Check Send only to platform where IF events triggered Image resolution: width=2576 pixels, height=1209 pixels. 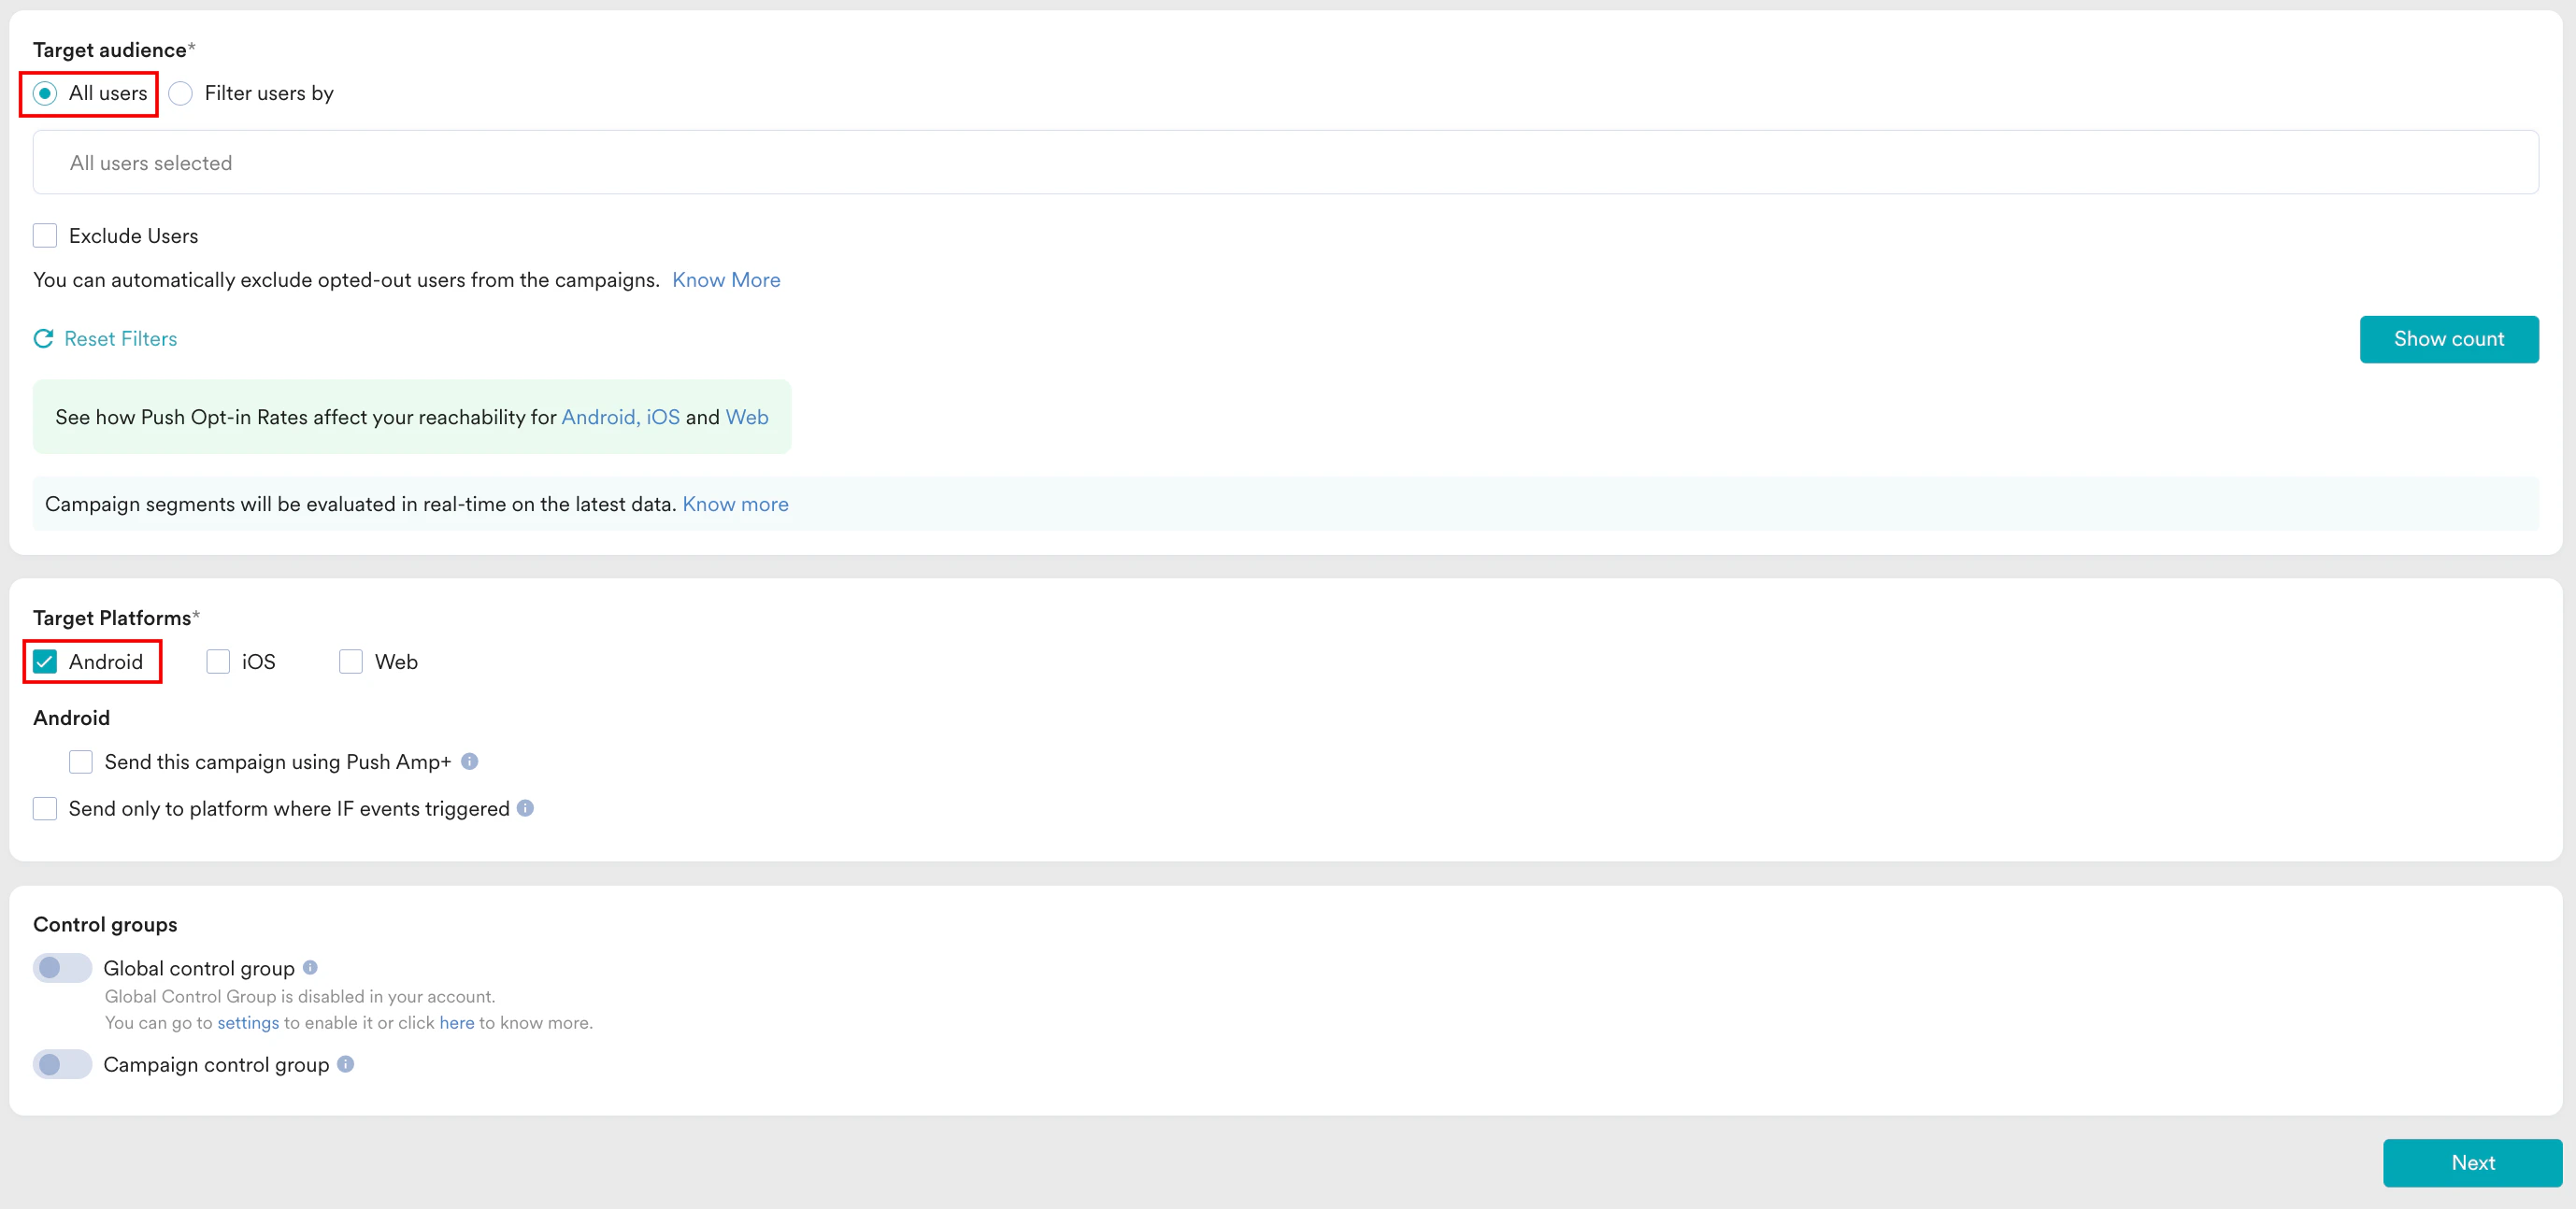click(44, 809)
